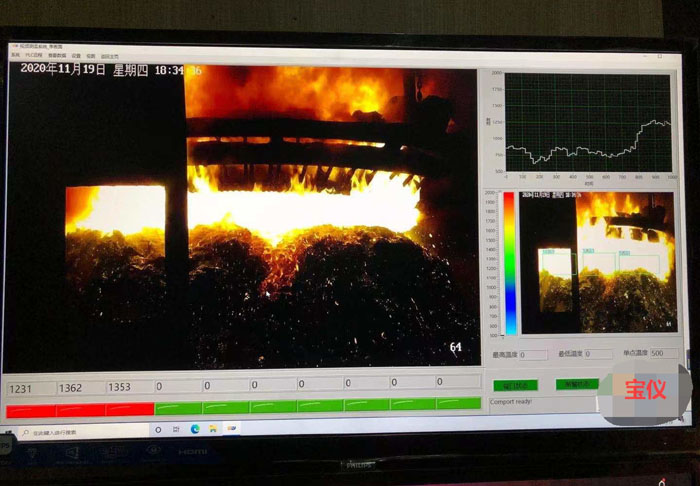
Task: Click the thermal image thumbnail with measurement boxes
Action: (599, 263)
